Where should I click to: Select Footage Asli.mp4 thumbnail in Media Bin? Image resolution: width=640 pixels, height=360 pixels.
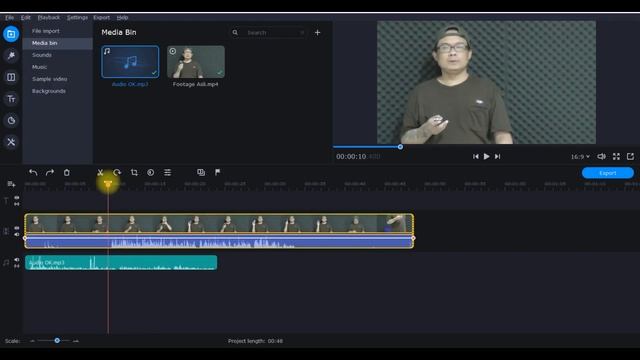[x=196, y=62]
